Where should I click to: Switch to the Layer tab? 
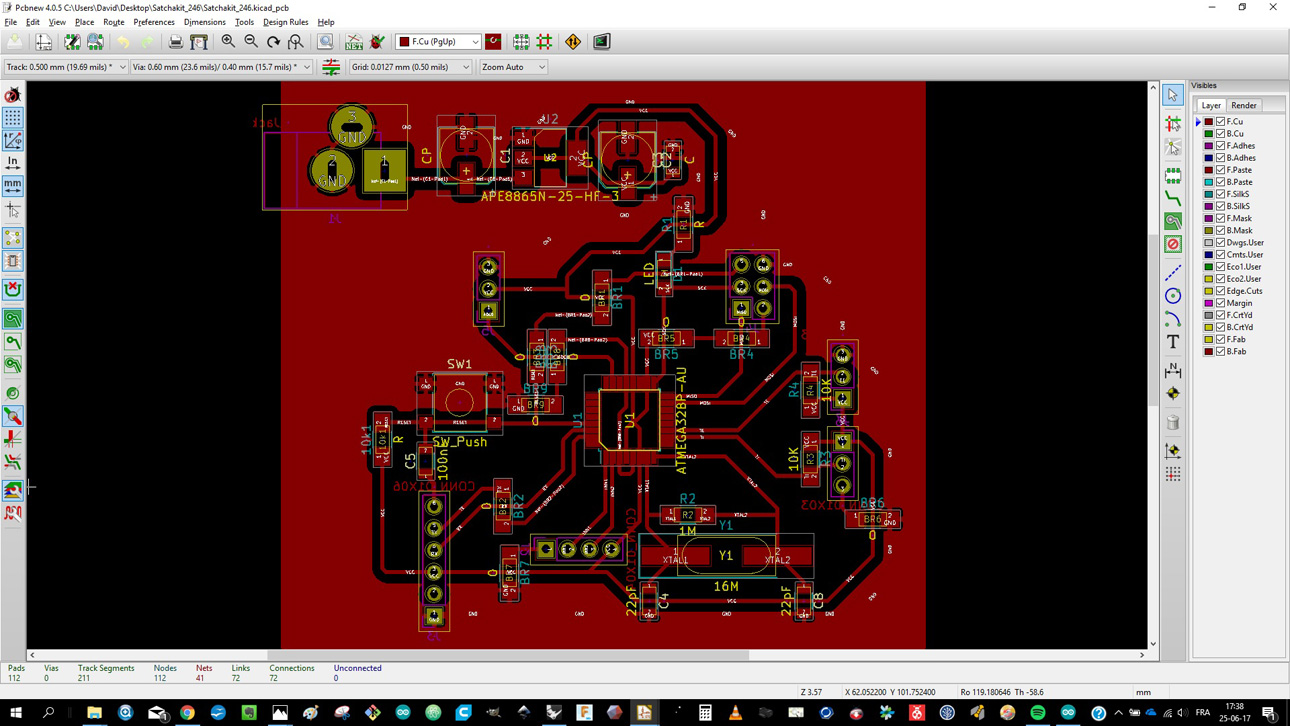[x=1211, y=105]
